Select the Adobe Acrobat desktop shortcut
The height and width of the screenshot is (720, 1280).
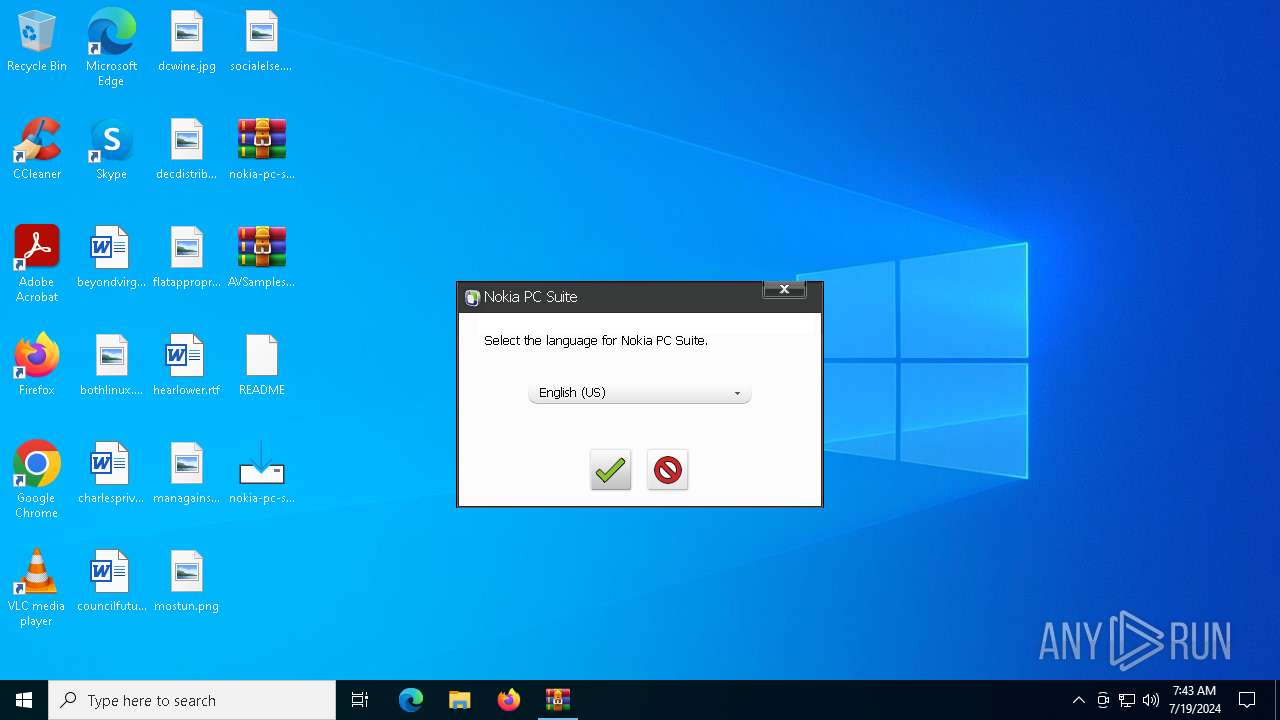pyautogui.click(x=37, y=264)
